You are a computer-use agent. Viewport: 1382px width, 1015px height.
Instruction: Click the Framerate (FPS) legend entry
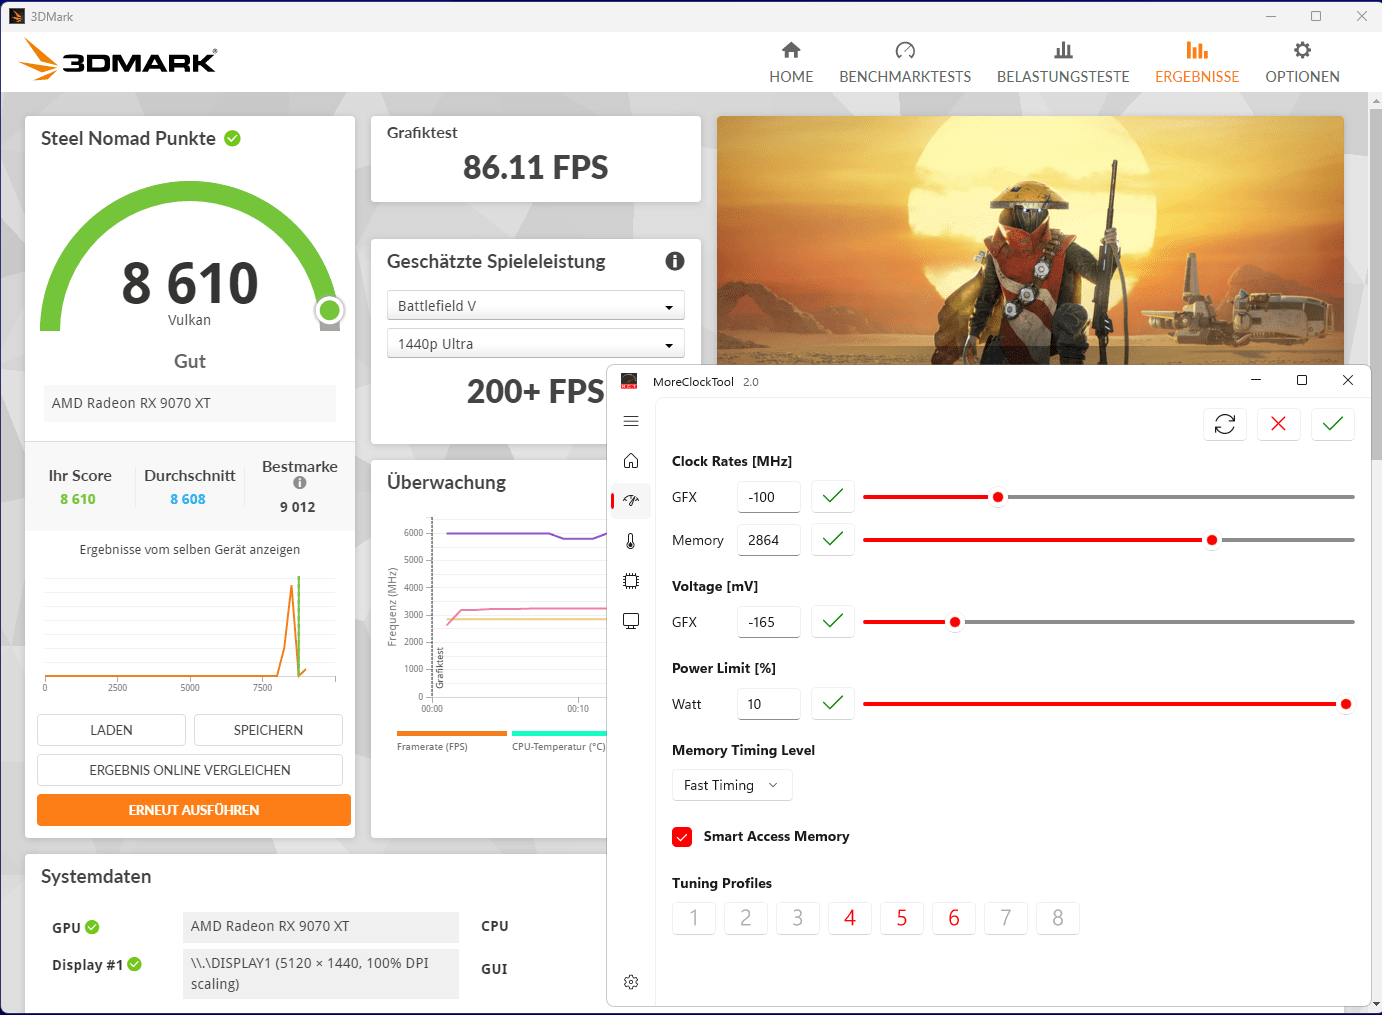[432, 747]
